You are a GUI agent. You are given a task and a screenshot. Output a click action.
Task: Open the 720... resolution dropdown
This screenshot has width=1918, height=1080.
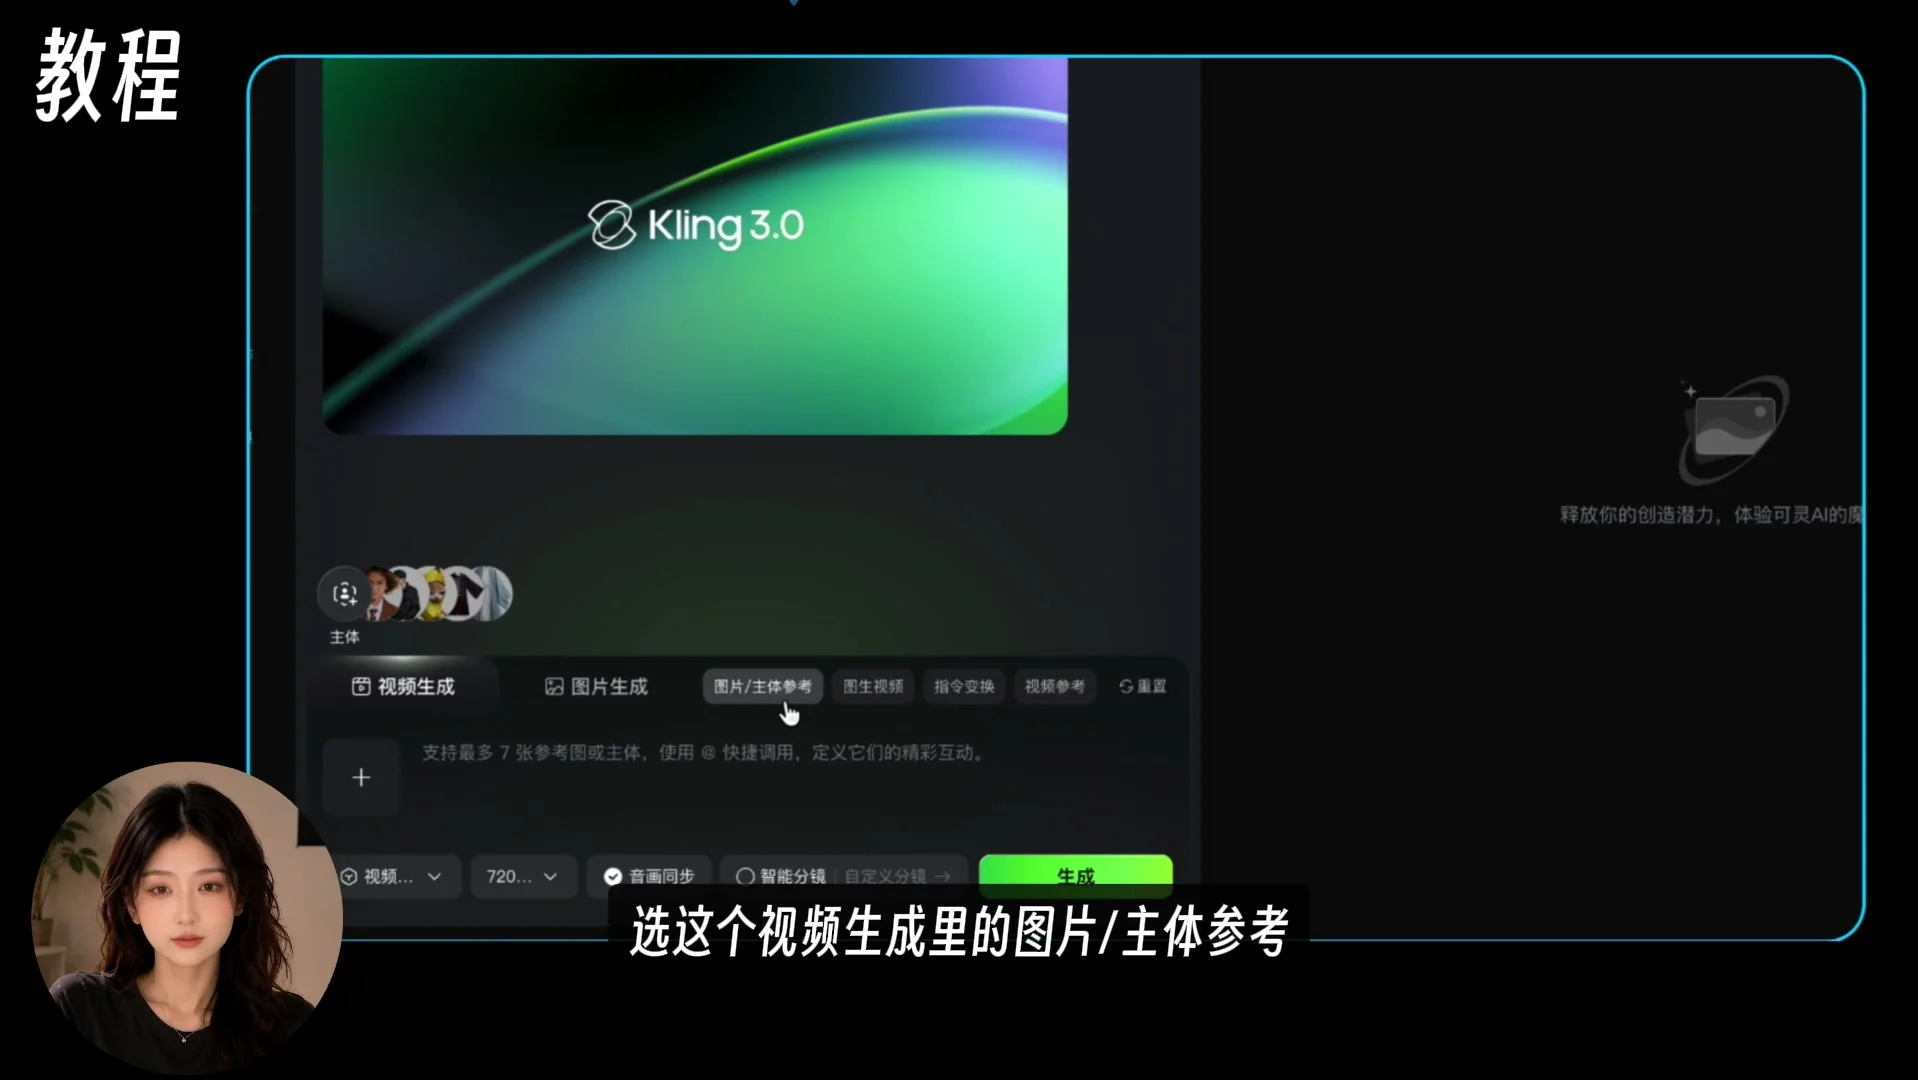[x=523, y=876]
